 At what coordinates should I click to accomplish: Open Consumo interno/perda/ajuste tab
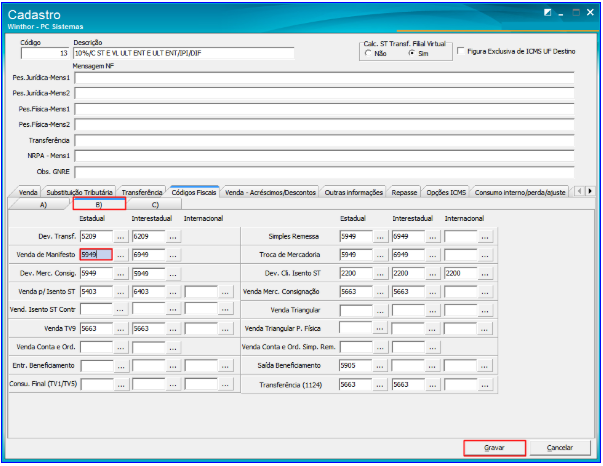520,192
